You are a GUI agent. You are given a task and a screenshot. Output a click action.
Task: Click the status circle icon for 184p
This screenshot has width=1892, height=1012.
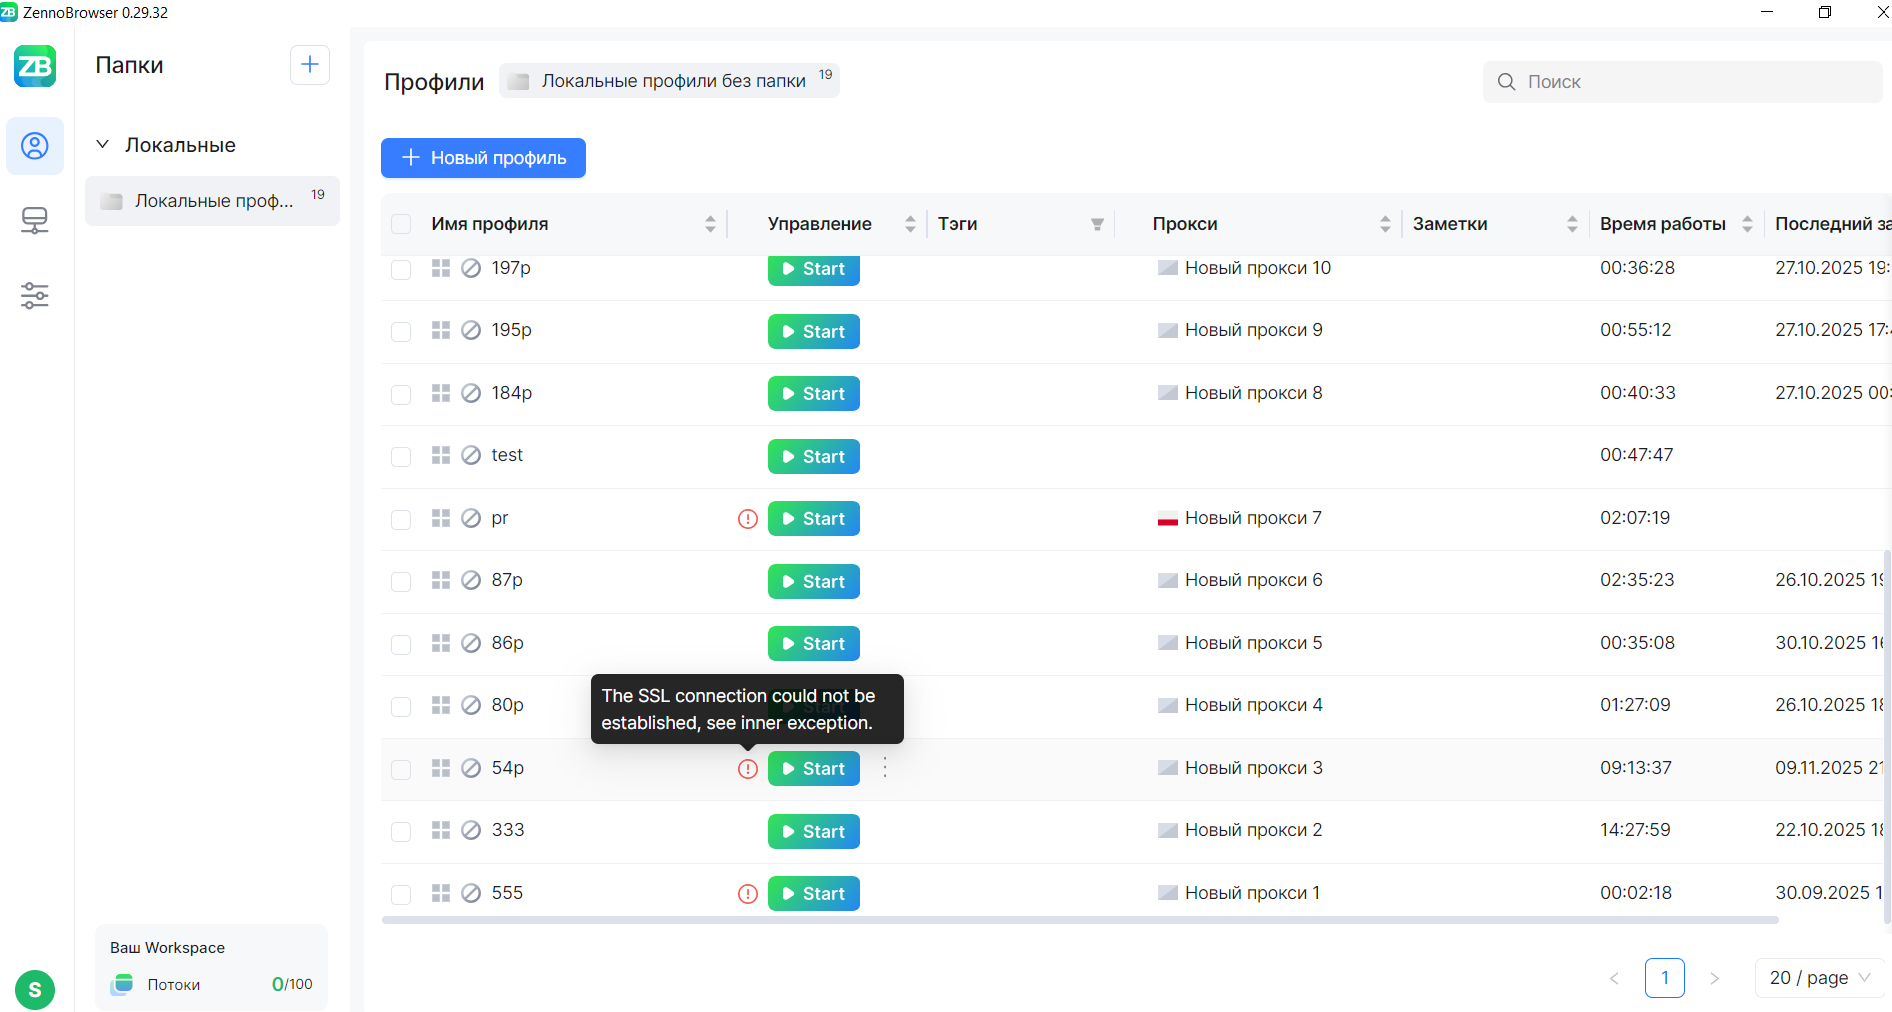(x=471, y=393)
